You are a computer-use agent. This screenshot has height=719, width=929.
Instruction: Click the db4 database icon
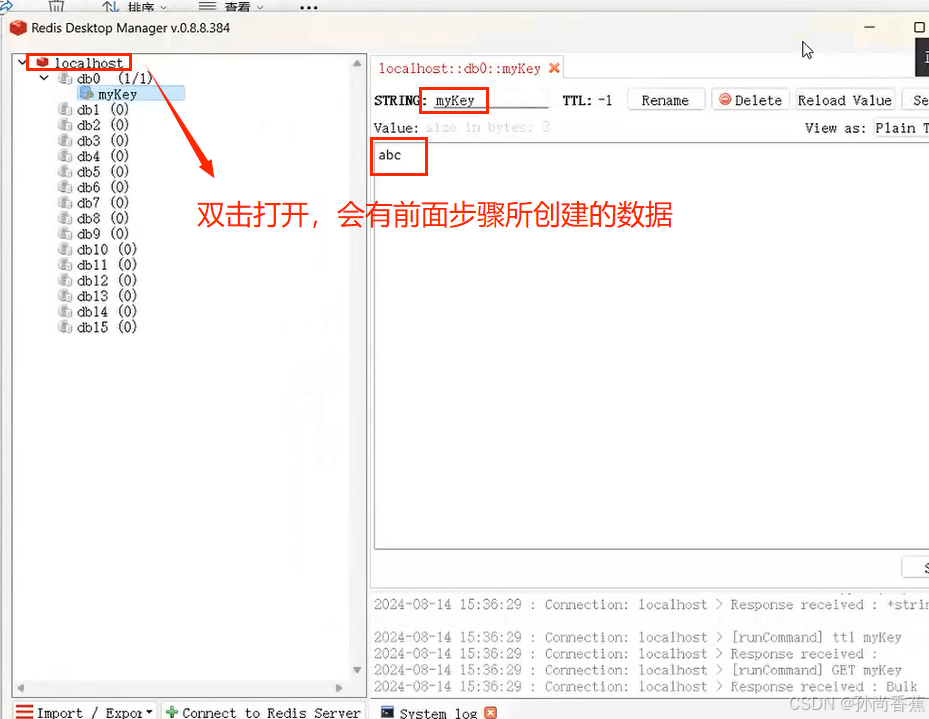coord(65,156)
